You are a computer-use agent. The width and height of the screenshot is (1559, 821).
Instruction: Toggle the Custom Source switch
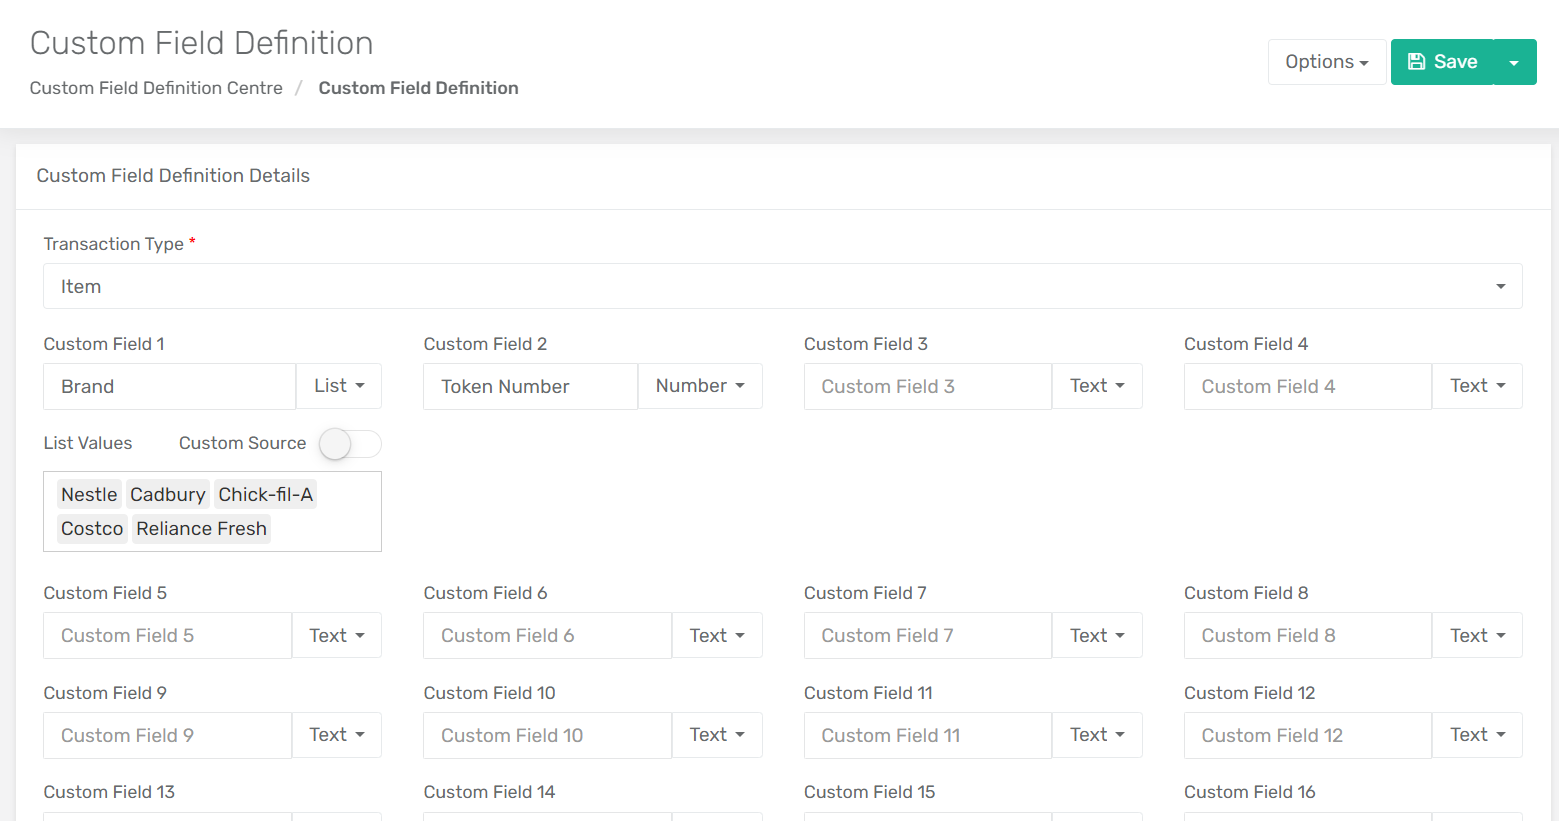coord(349,444)
